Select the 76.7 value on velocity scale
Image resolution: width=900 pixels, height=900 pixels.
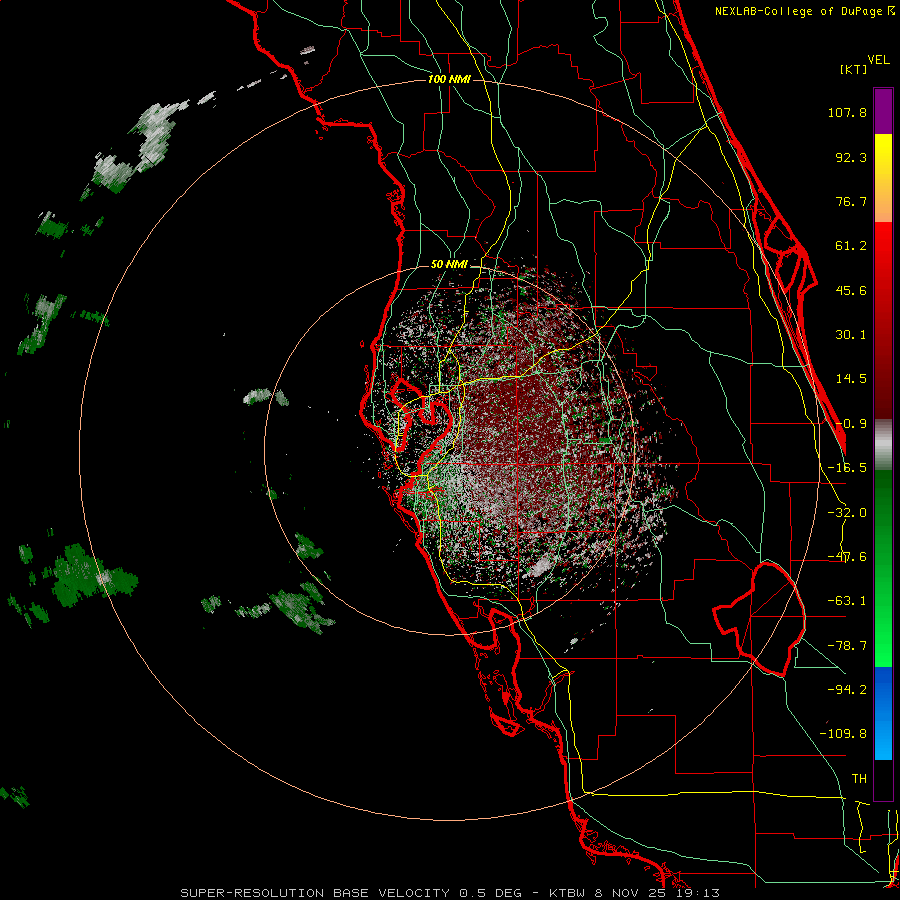[x=851, y=201]
